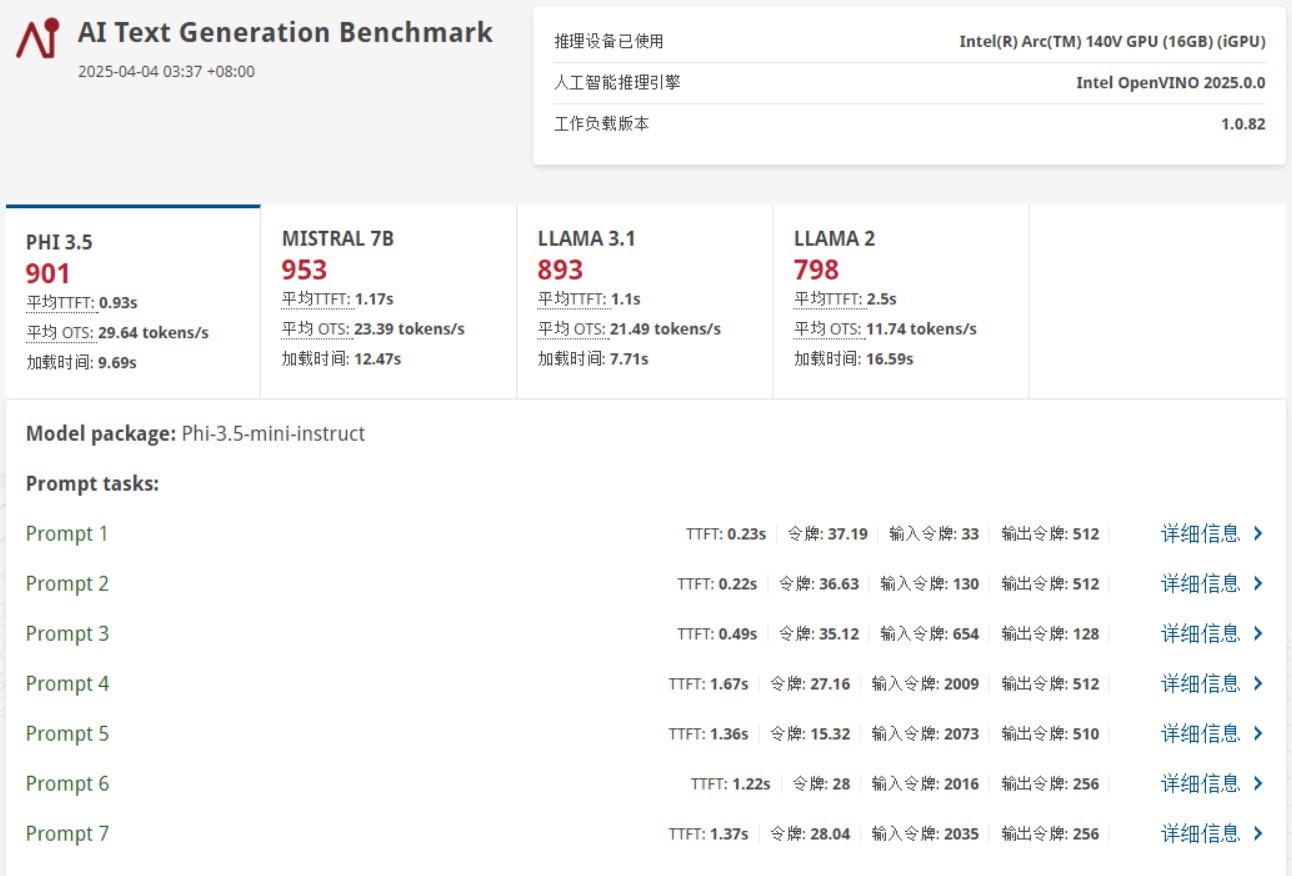The width and height of the screenshot is (1292, 876).
Task: Click 平均TTFT 2.5s under LLAMA 2
Action: coord(845,299)
